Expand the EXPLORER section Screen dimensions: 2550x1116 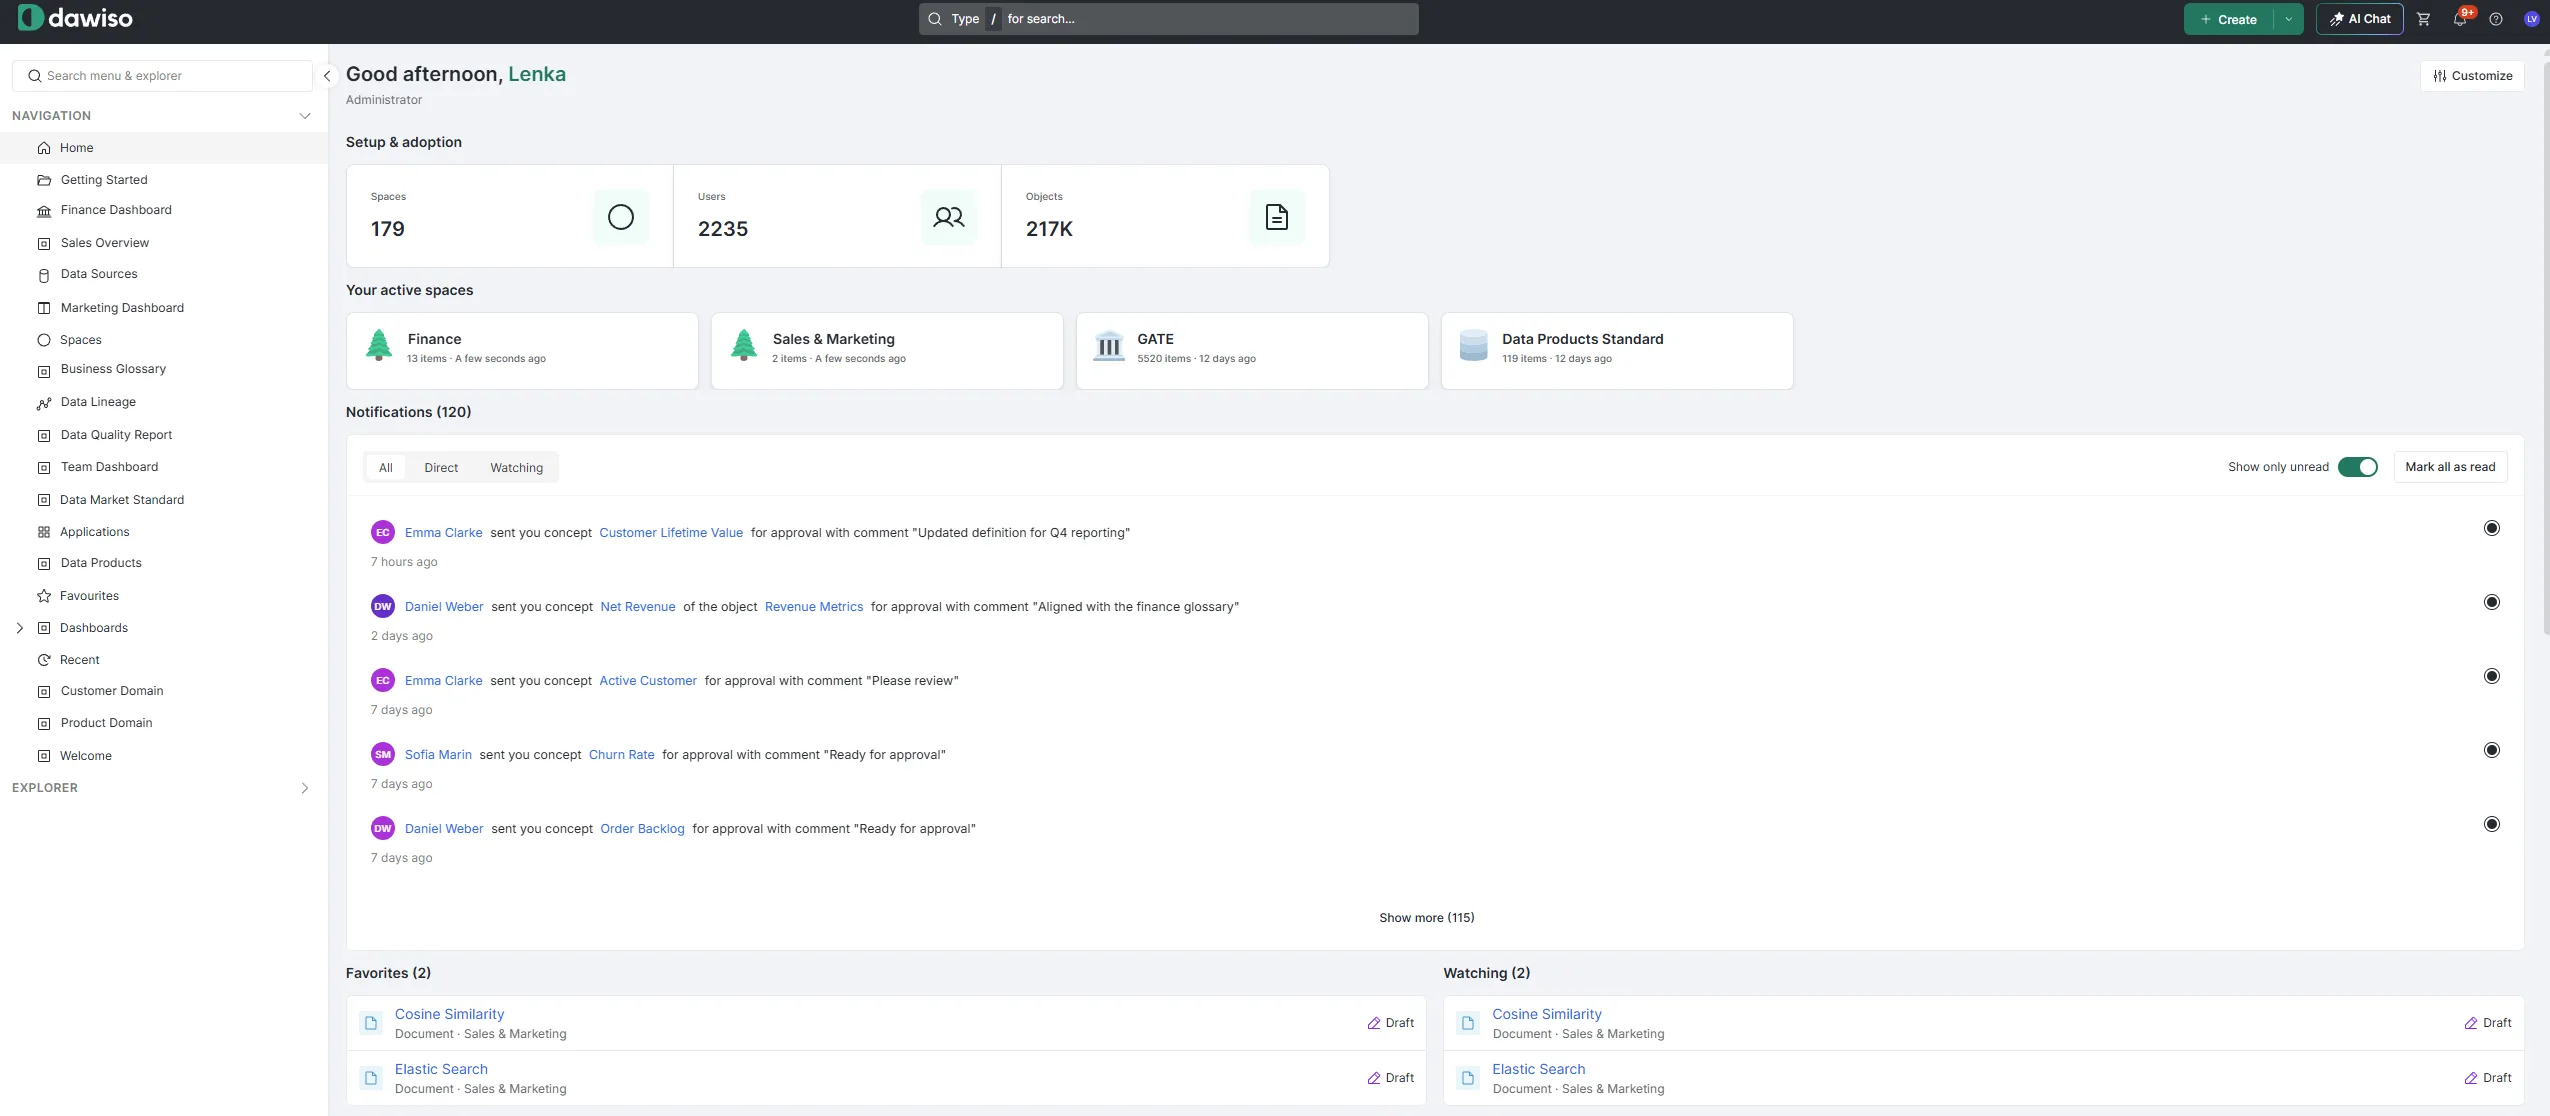click(x=305, y=788)
